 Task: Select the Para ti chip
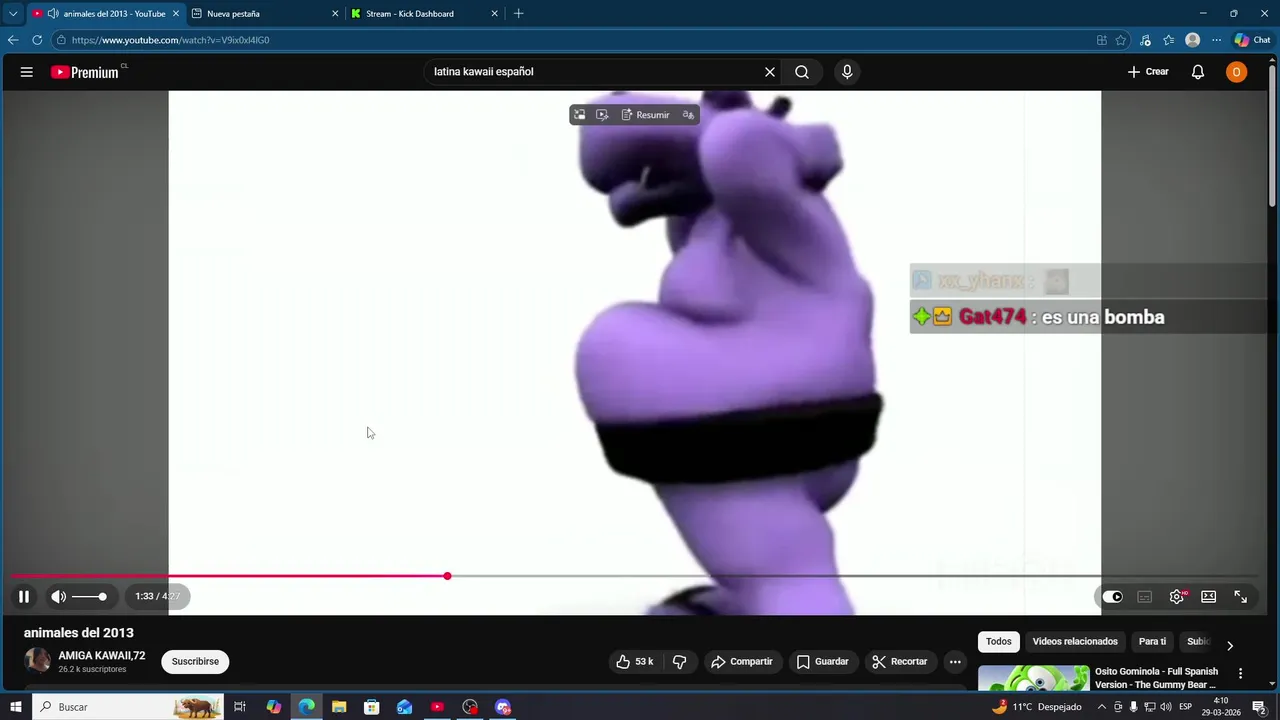pos(1152,642)
